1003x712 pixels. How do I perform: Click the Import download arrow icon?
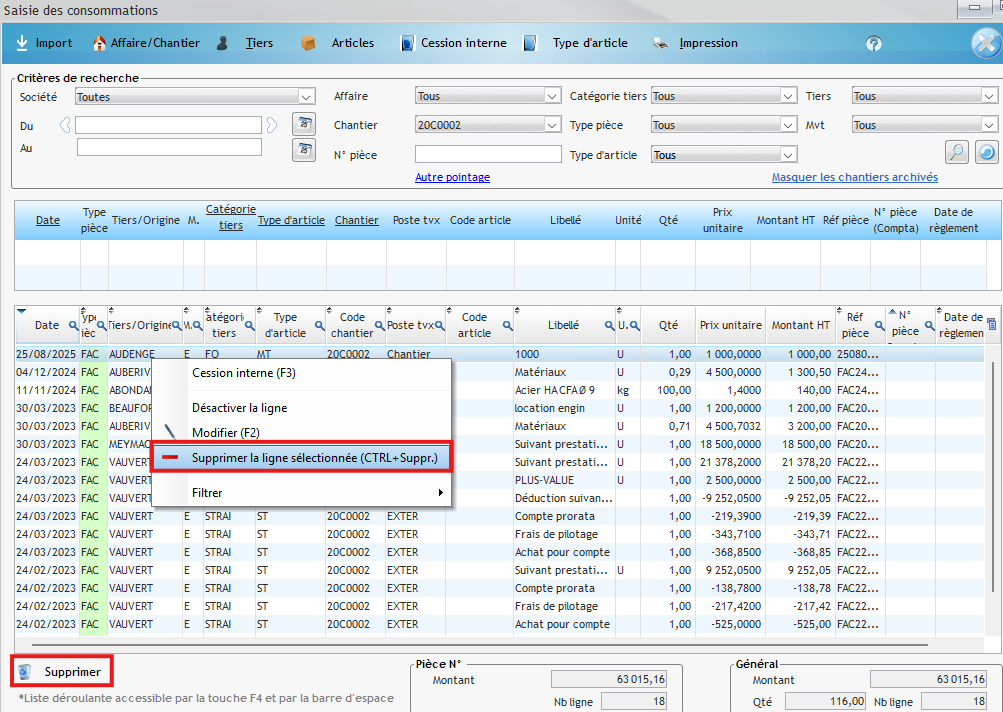coord(22,43)
